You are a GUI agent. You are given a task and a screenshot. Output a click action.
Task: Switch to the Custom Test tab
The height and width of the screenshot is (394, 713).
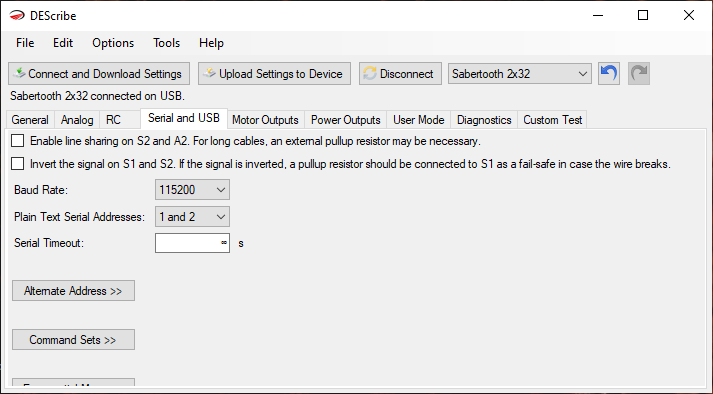tap(552, 120)
